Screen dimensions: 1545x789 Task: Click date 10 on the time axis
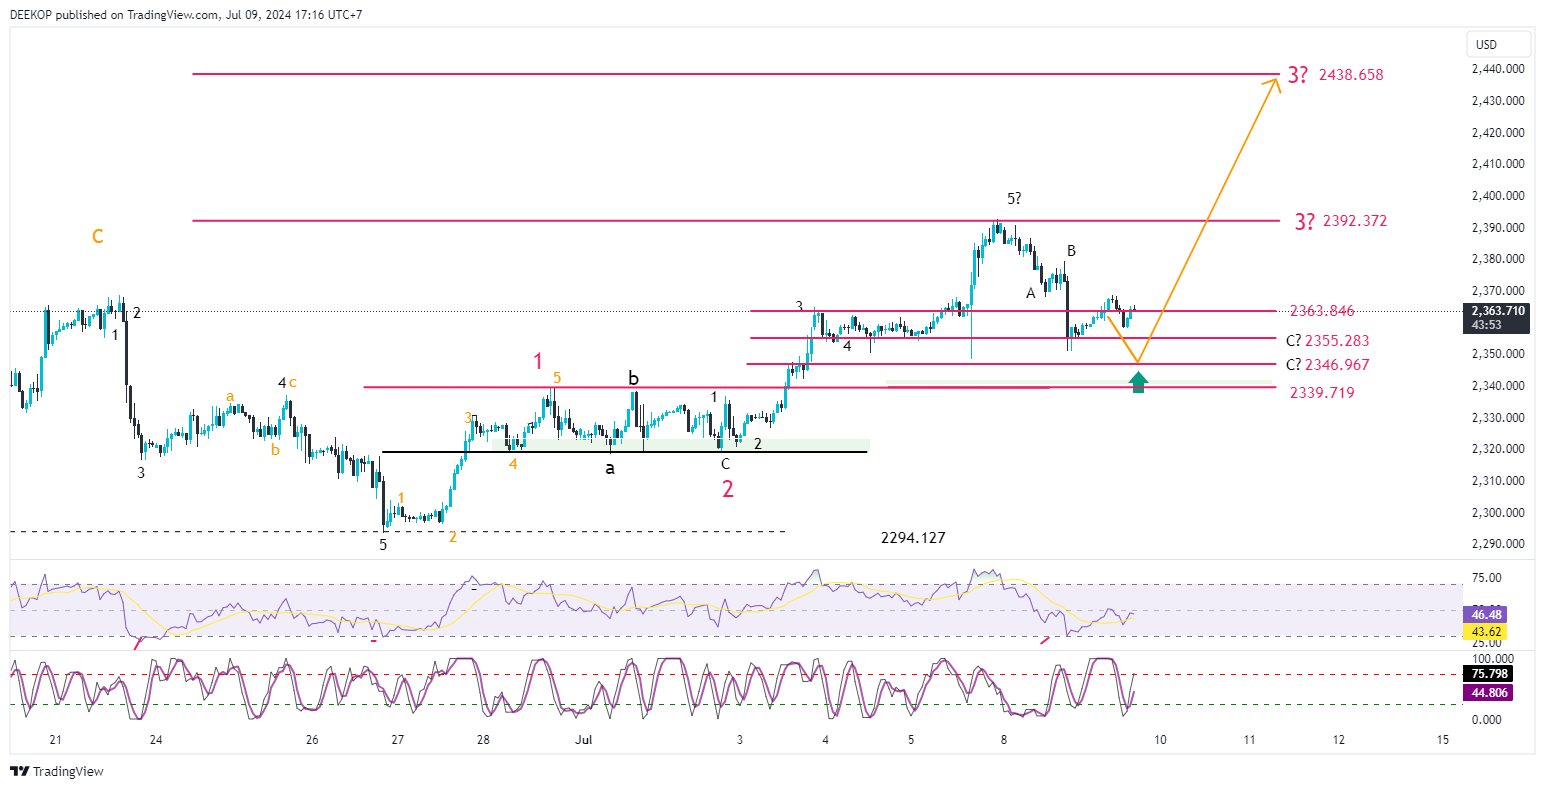(1160, 740)
